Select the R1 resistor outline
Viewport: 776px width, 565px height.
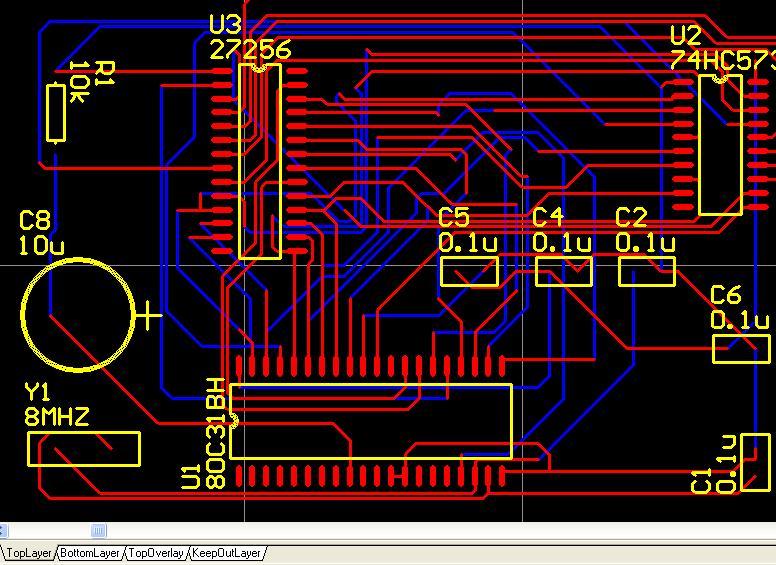[56, 113]
